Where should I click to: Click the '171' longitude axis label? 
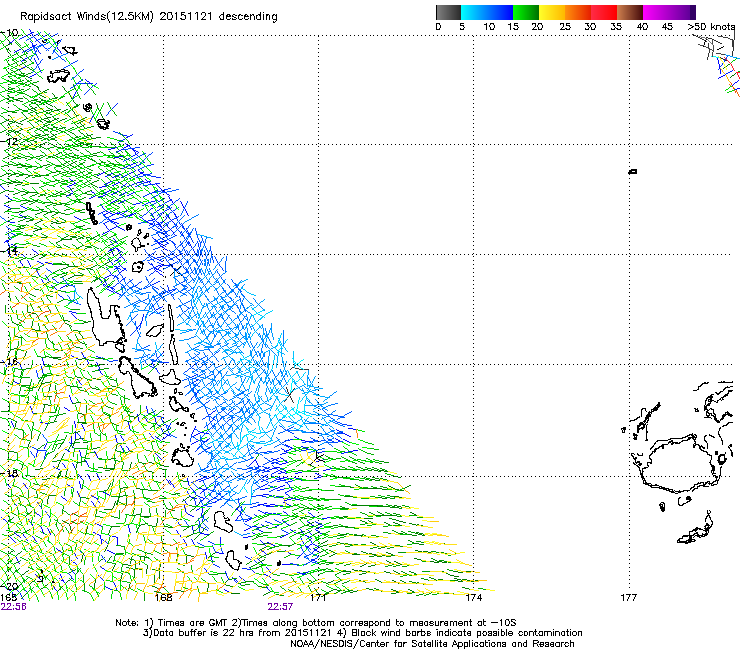(319, 598)
